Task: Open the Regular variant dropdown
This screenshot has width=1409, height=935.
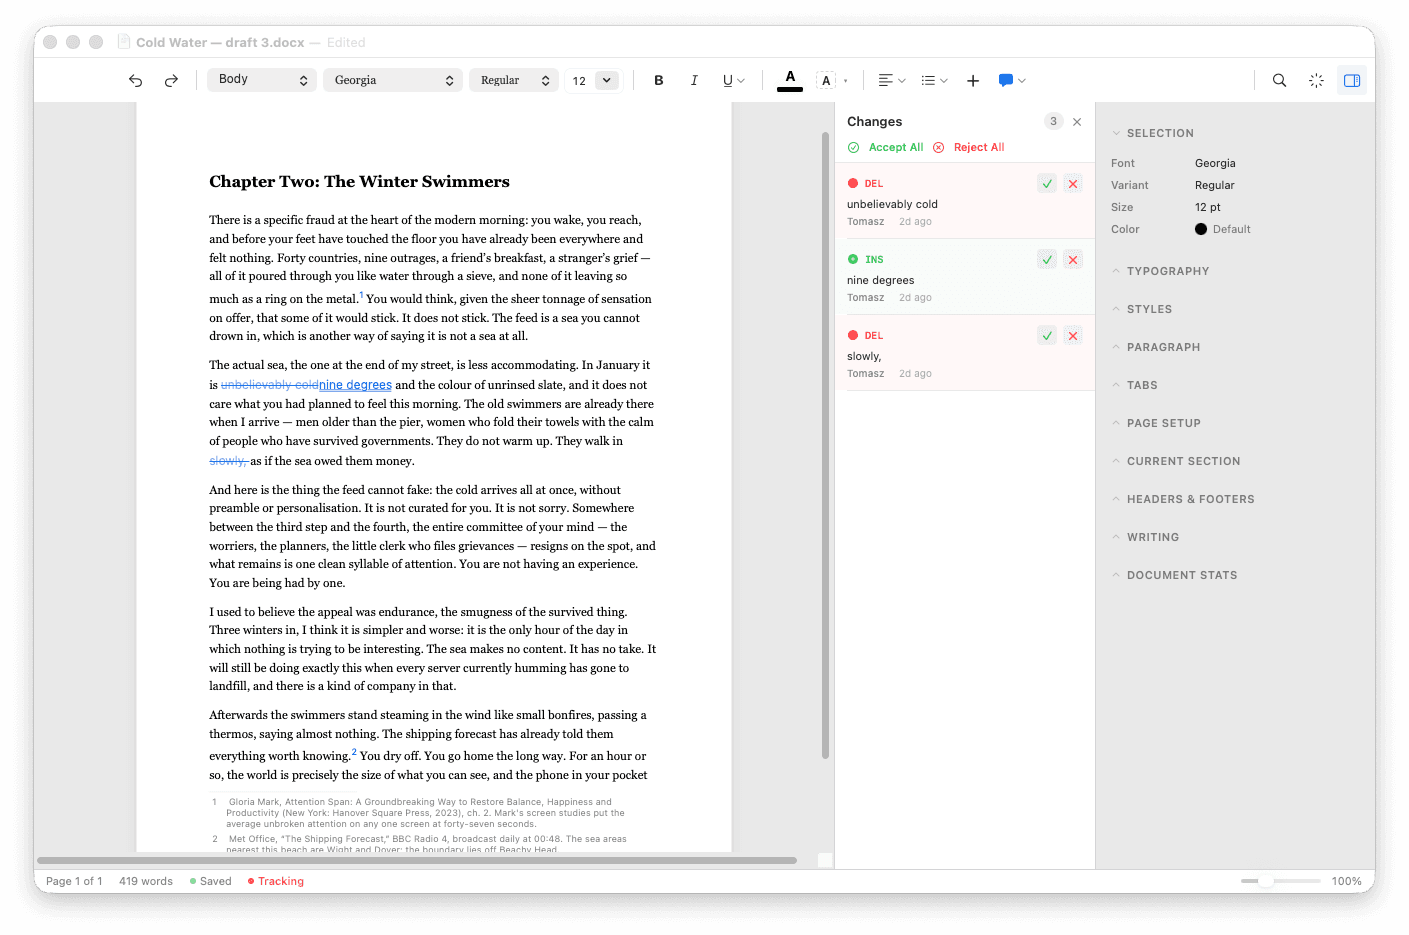Action: point(514,80)
